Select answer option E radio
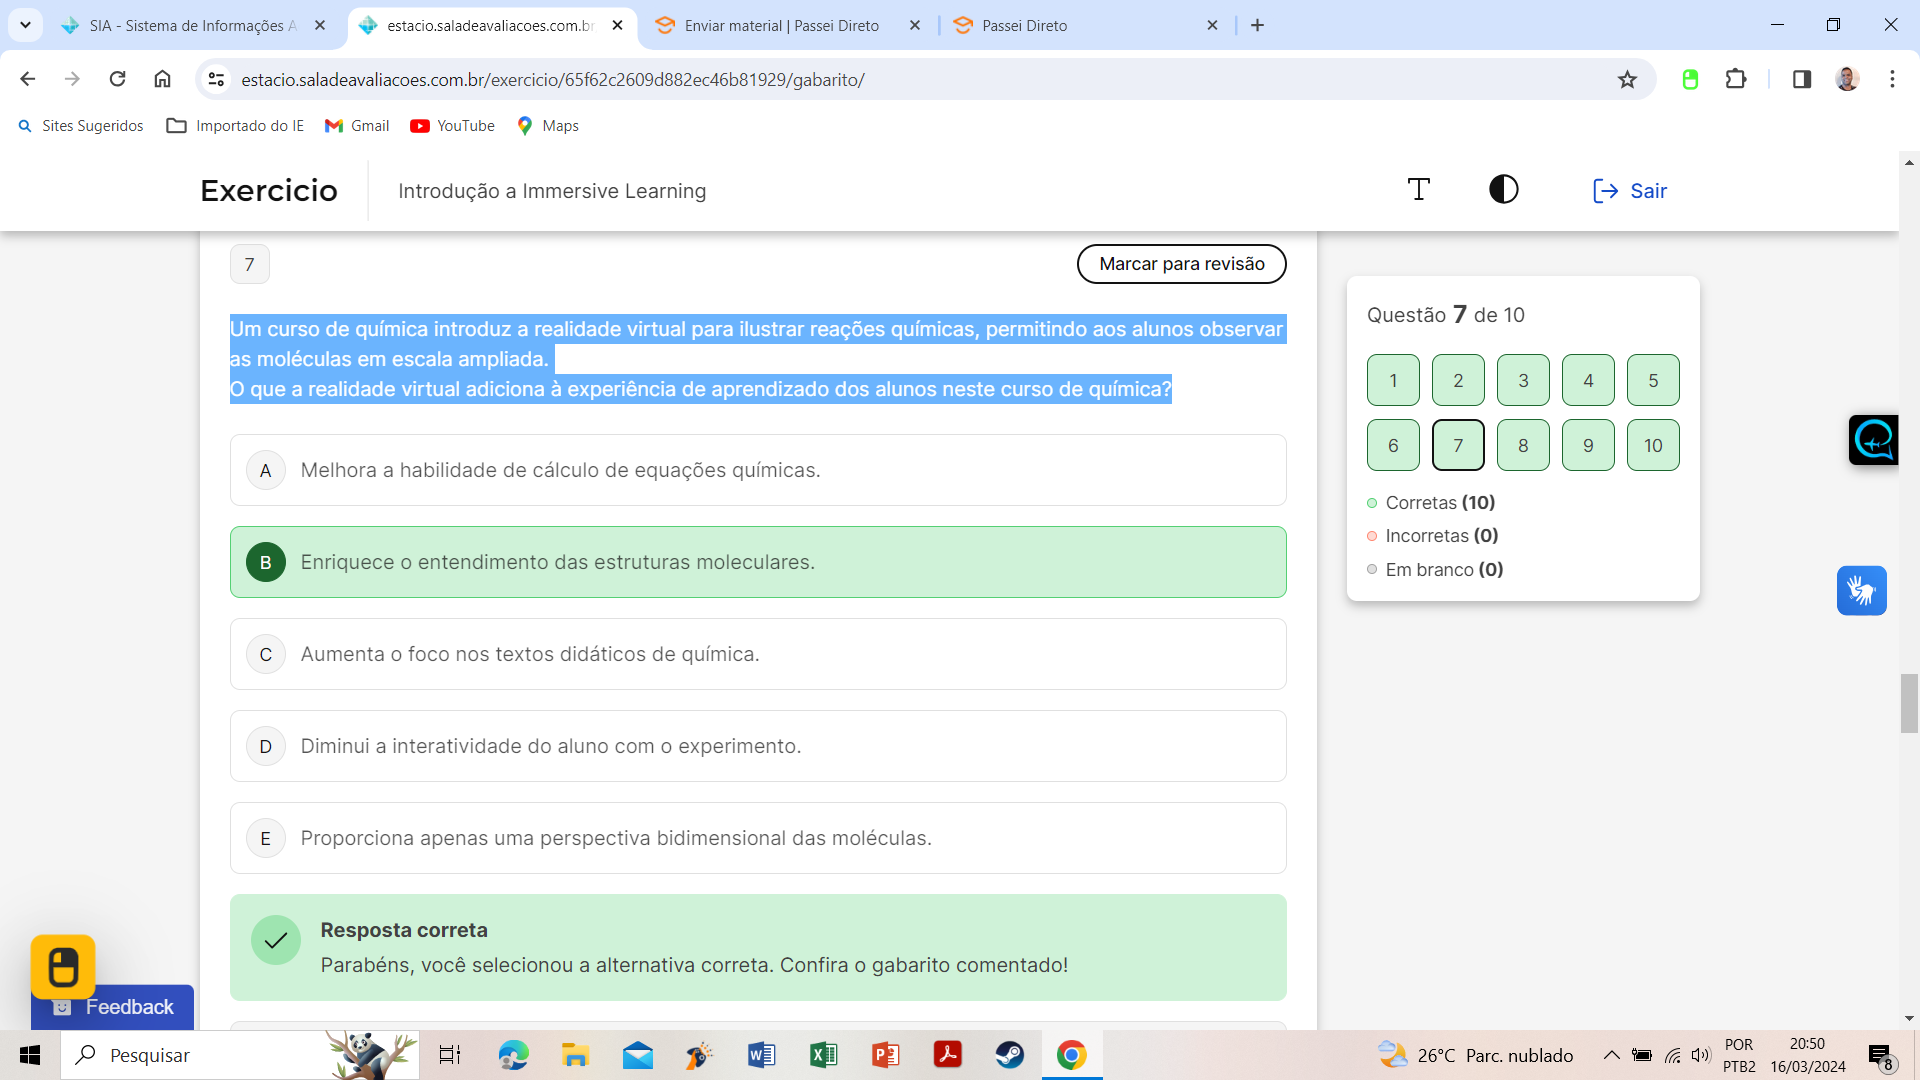The width and height of the screenshot is (1920, 1080). 266,839
